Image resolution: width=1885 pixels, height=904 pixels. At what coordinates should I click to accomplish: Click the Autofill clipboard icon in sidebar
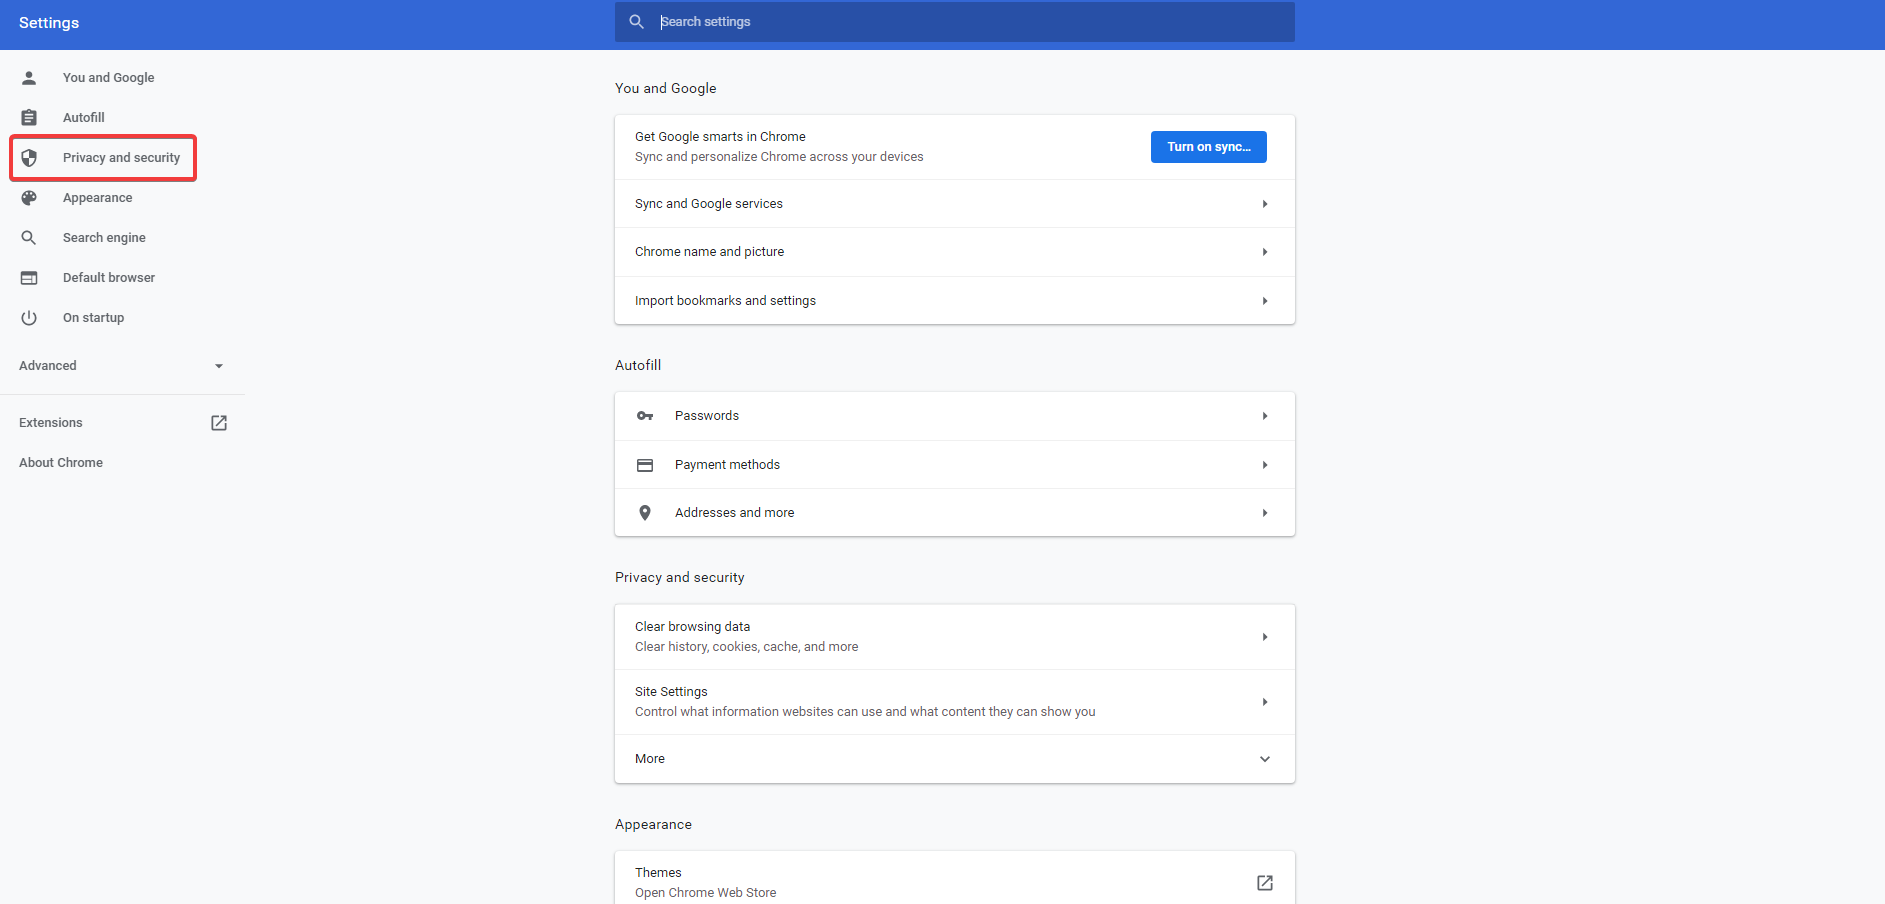(x=29, y=118)
